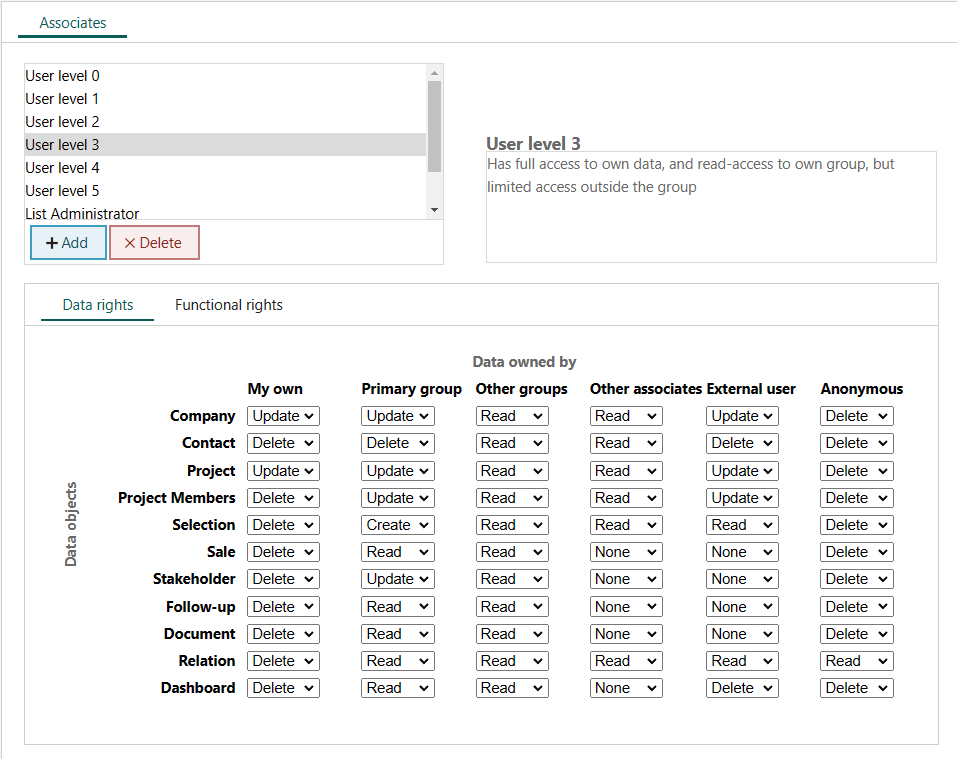Open the Associates tab

click(73, 23)
